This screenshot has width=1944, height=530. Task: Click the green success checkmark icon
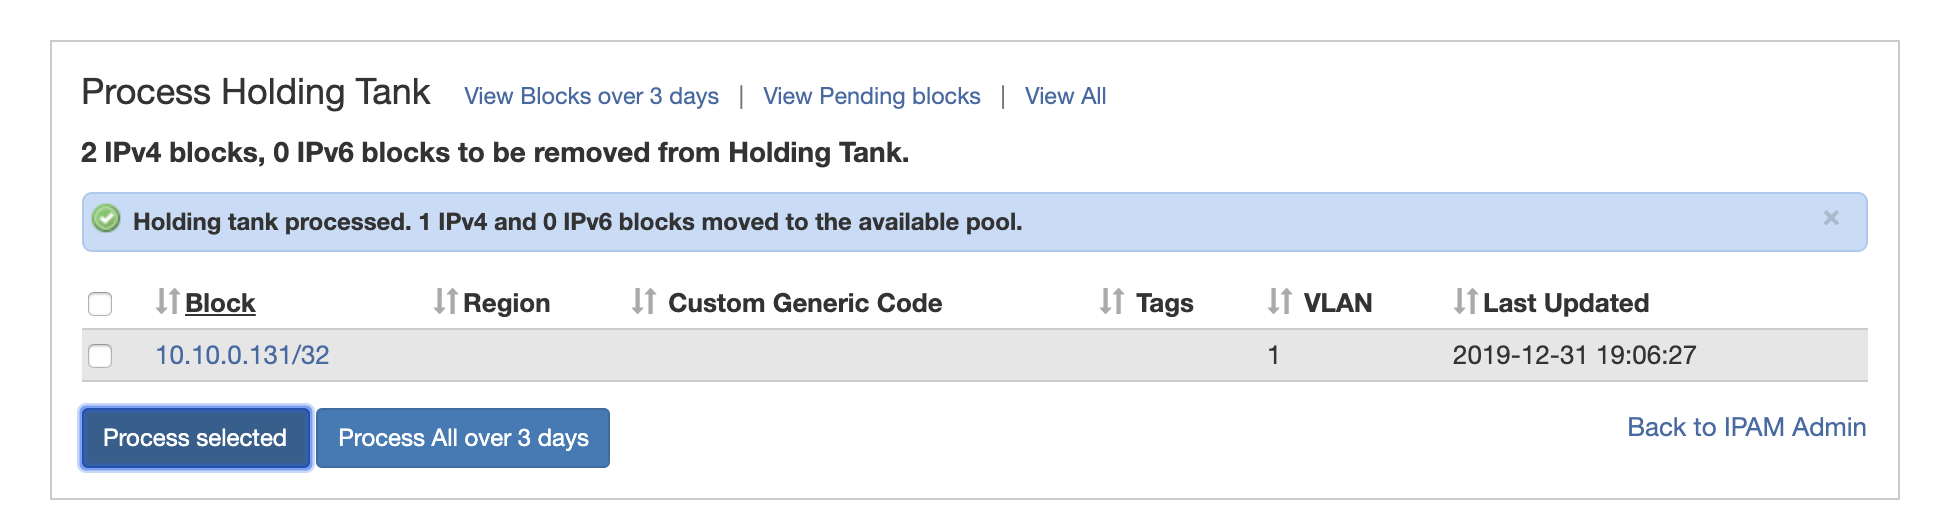click(x=106, y=220)
